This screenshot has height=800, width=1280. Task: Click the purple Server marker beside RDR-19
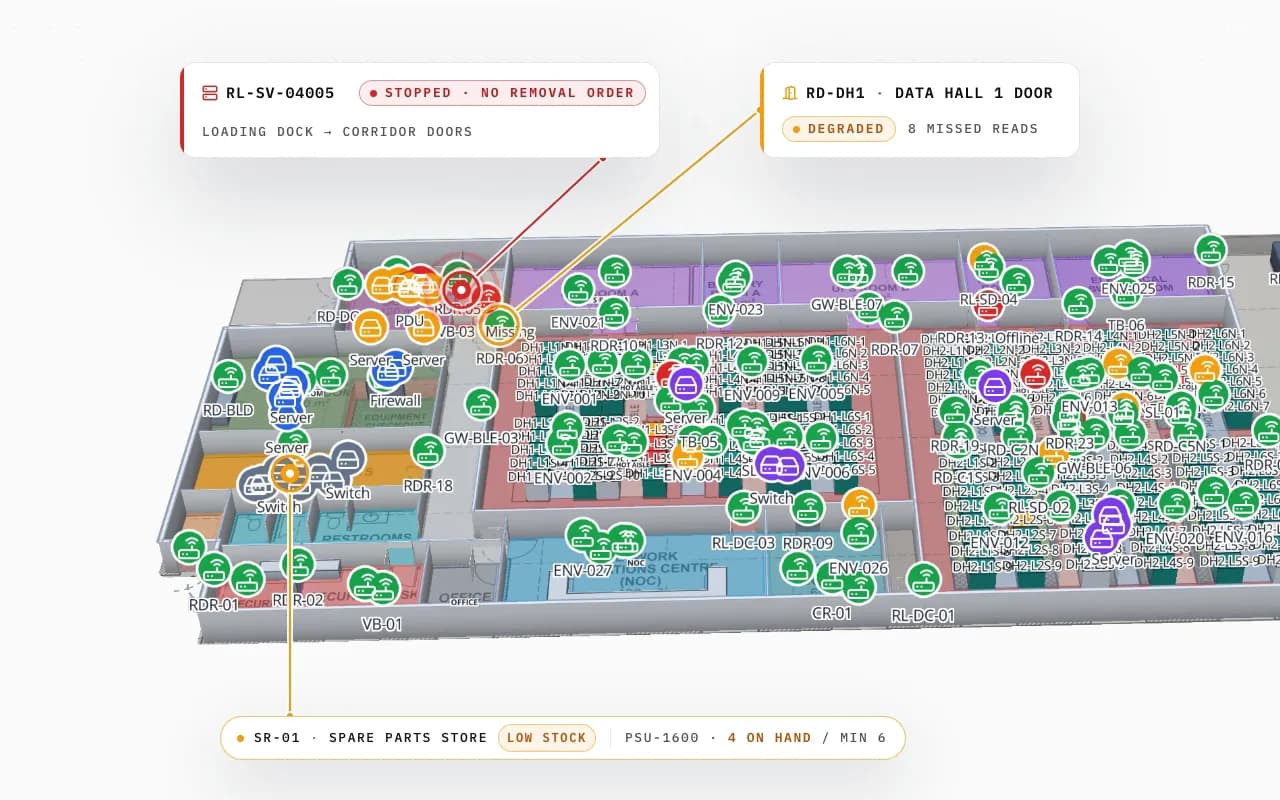pyautogui.click(x=994, y=386)
